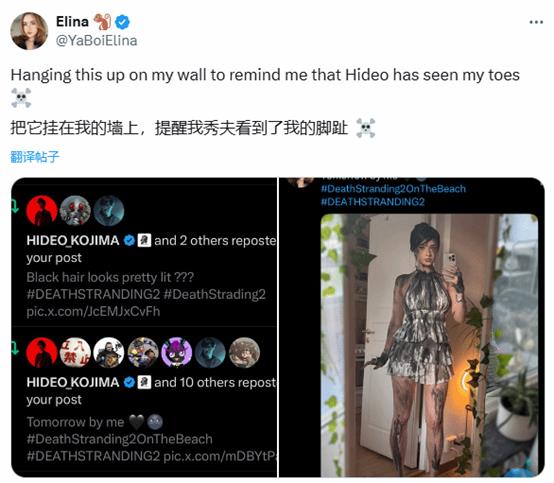
Task: Click the blue verified badge beside Elina
Action: coord(123,22)
